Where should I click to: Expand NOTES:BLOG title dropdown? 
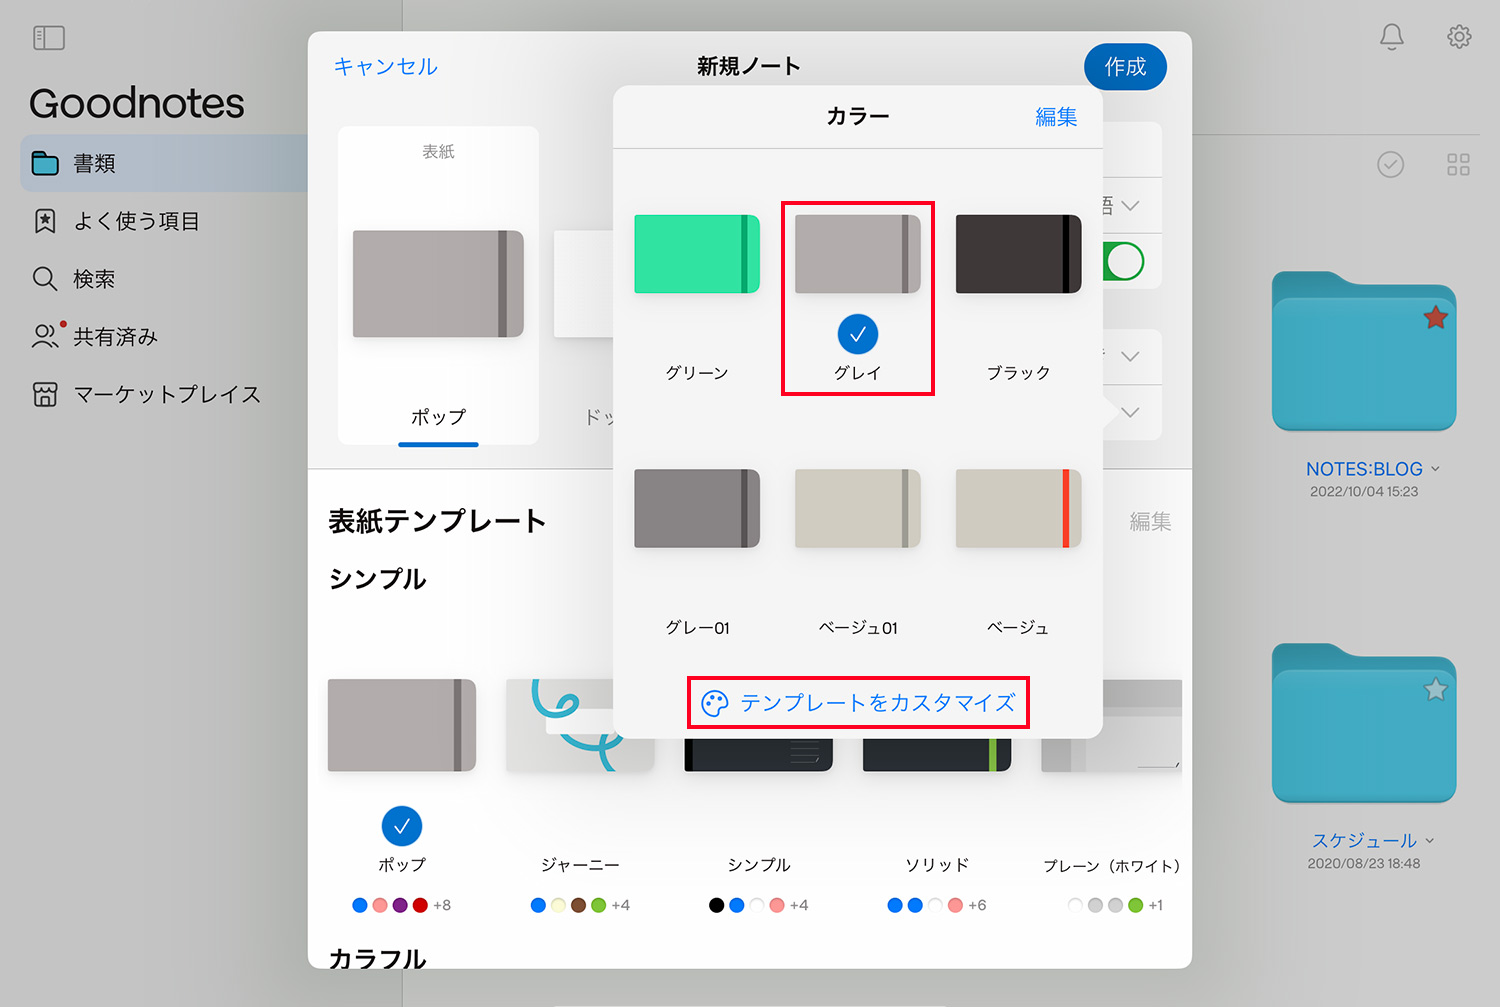[1435, 469]
